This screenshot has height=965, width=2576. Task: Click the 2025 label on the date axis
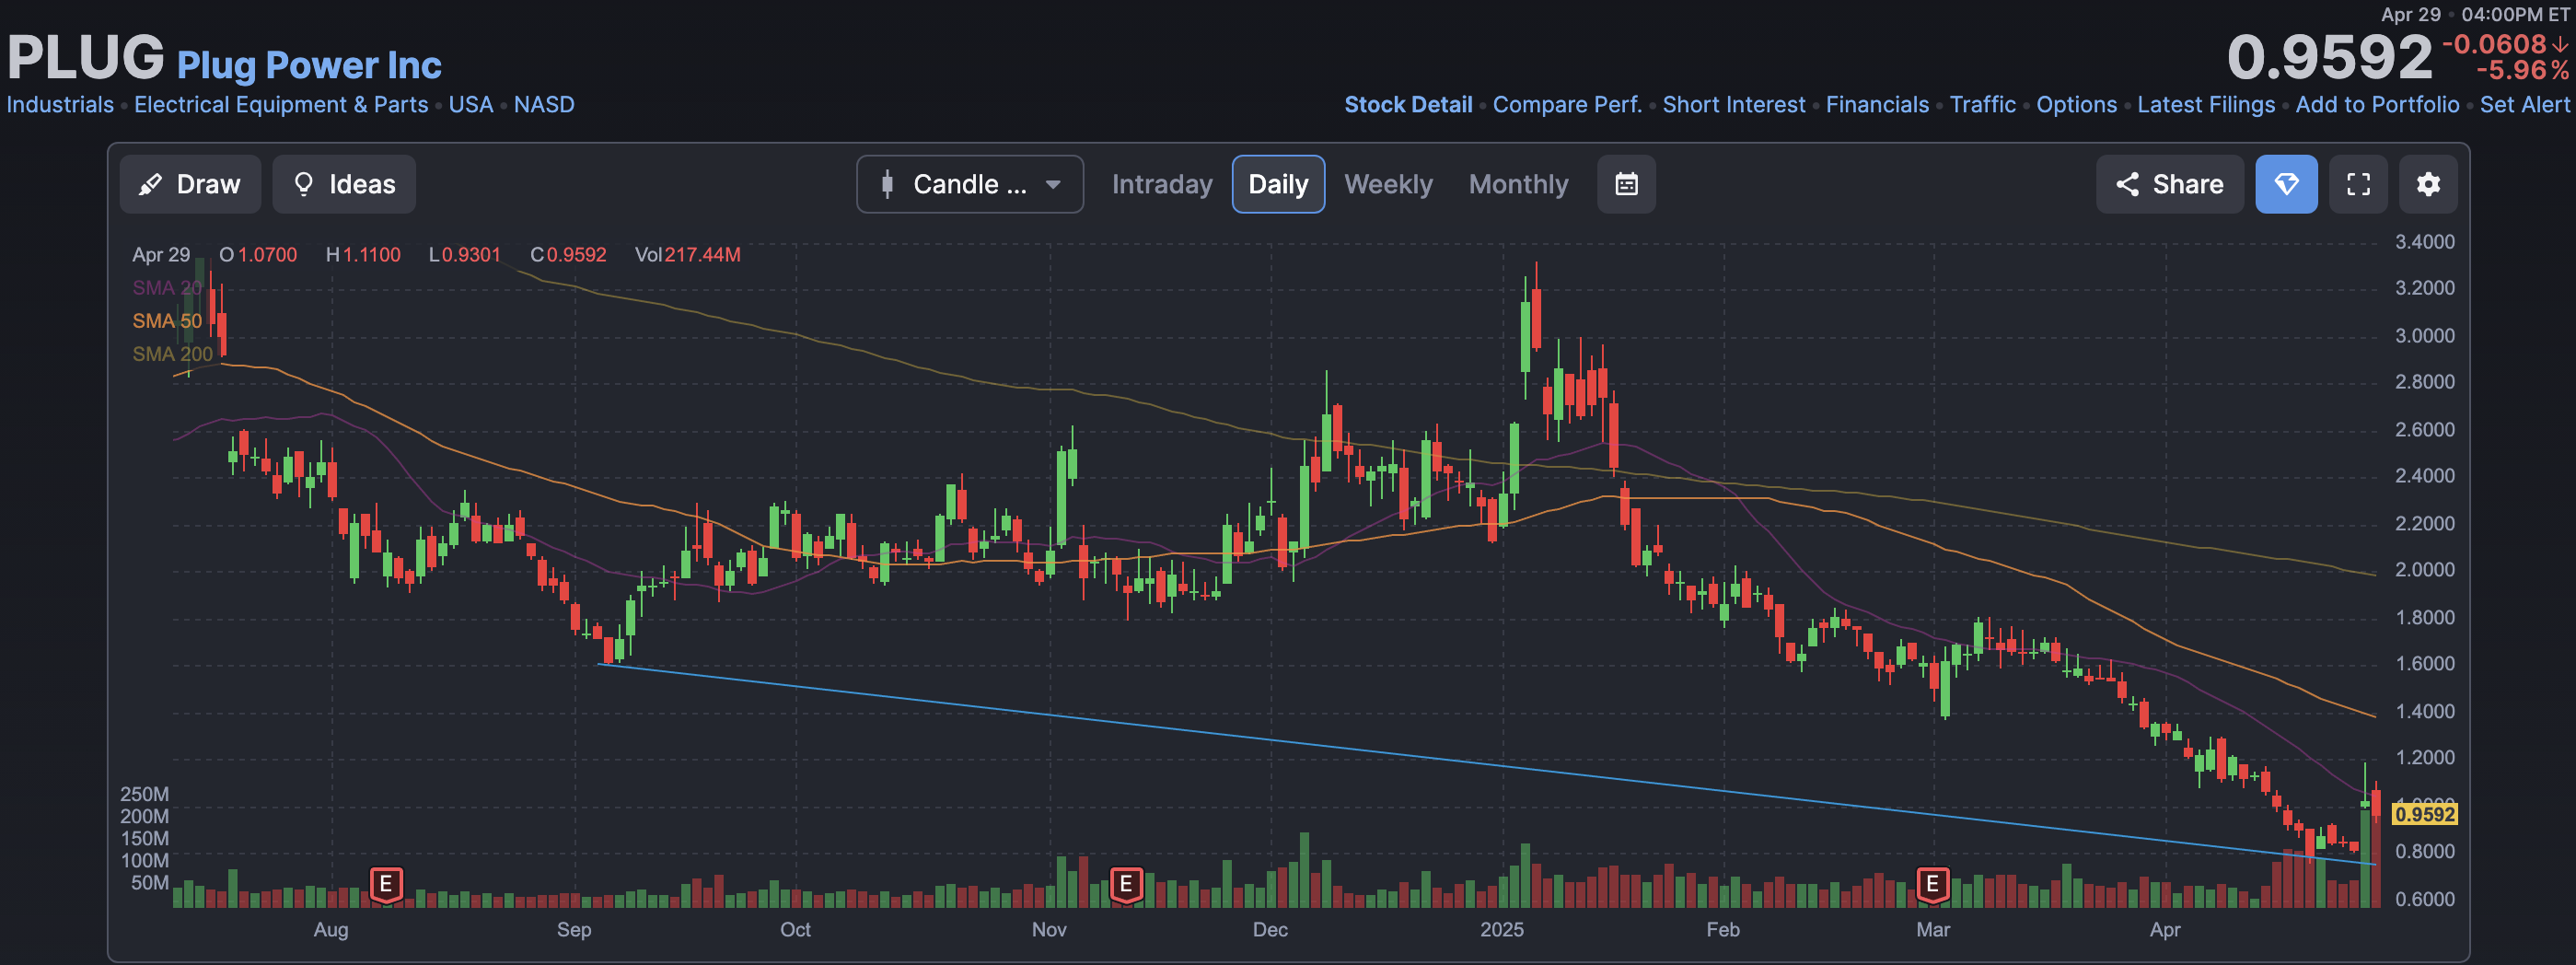[x=1502, y=930]
